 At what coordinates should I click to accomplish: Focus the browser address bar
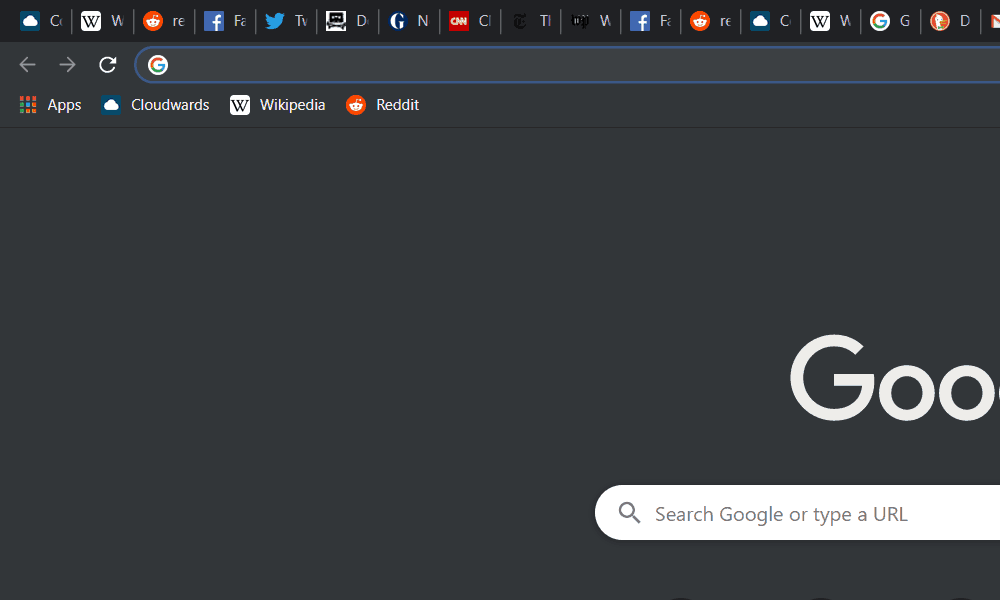(568, 64)
